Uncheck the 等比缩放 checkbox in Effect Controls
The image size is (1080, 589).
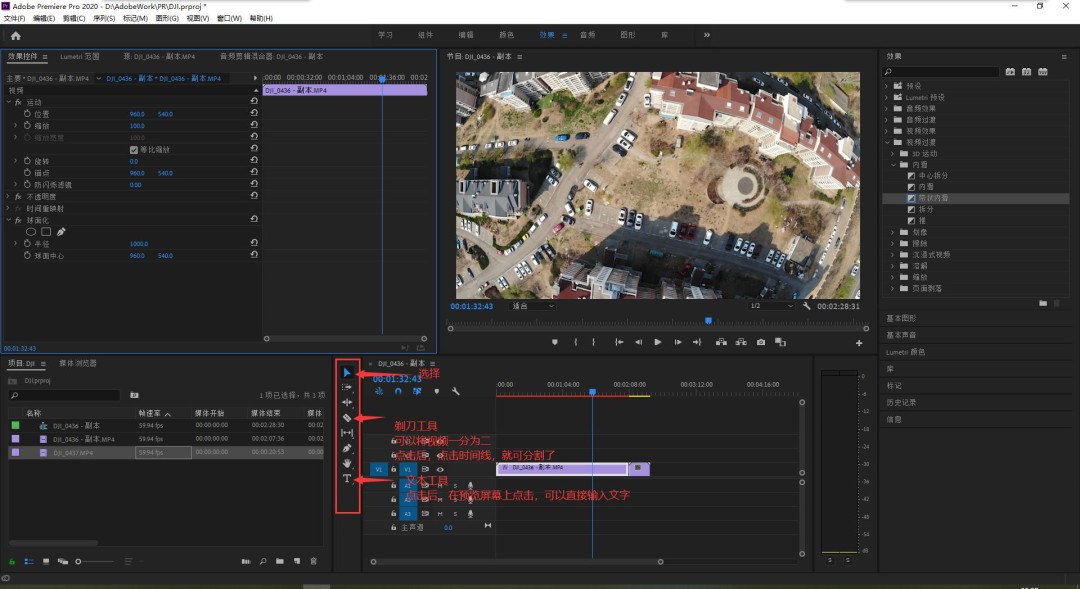pos(134,148)
